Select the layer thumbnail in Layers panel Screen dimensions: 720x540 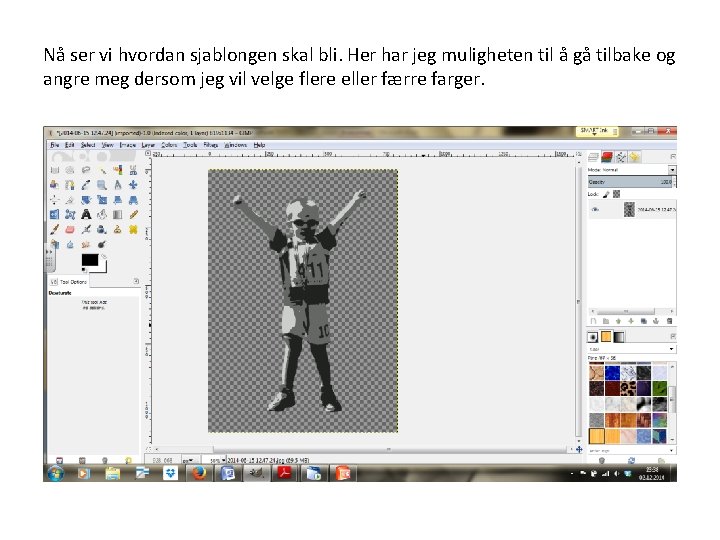[x=629, y=209]
